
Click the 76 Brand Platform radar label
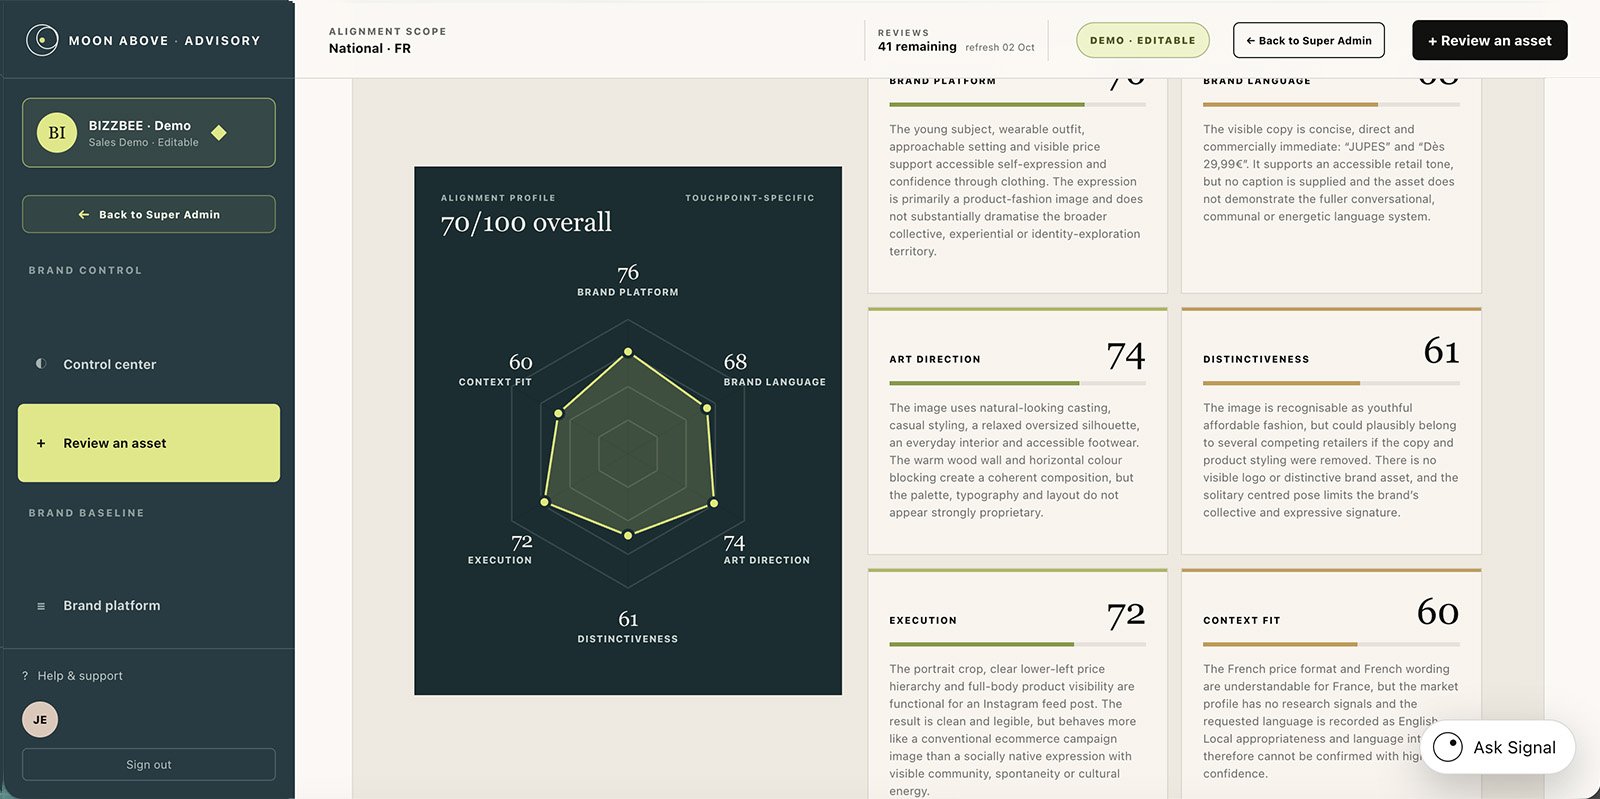(x=628, y=280)
